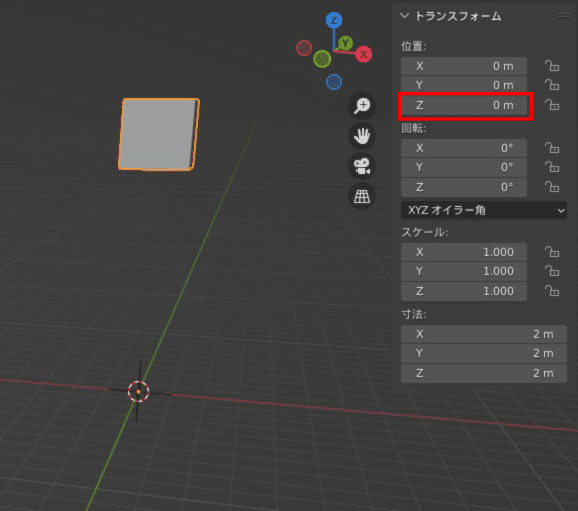This screenshot has width=578, height=511.
Task: Lock the location X value
Action: click(552, 66)
